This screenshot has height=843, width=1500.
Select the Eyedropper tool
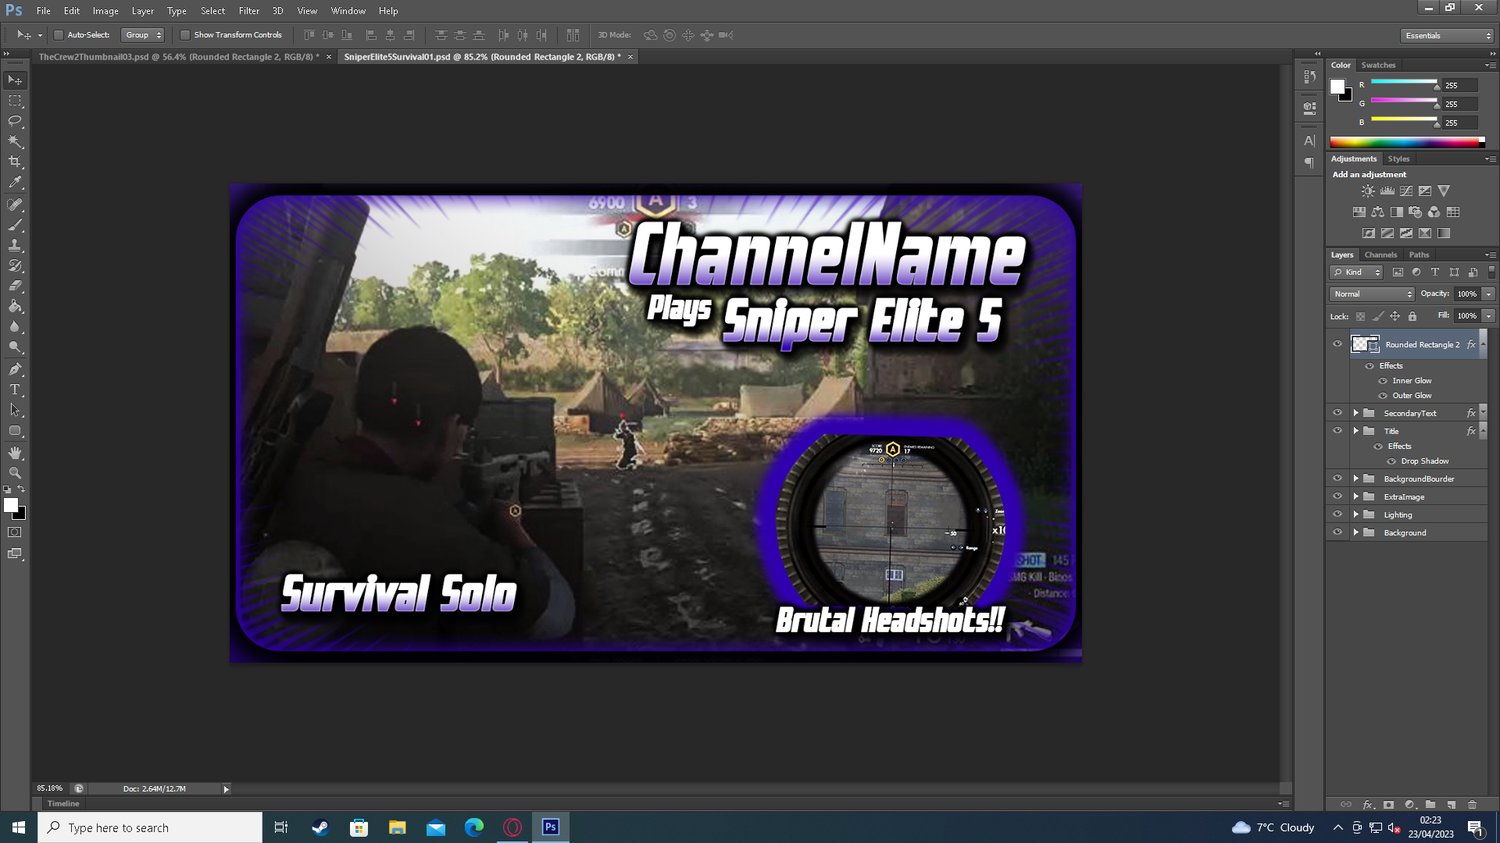(15, 183)
